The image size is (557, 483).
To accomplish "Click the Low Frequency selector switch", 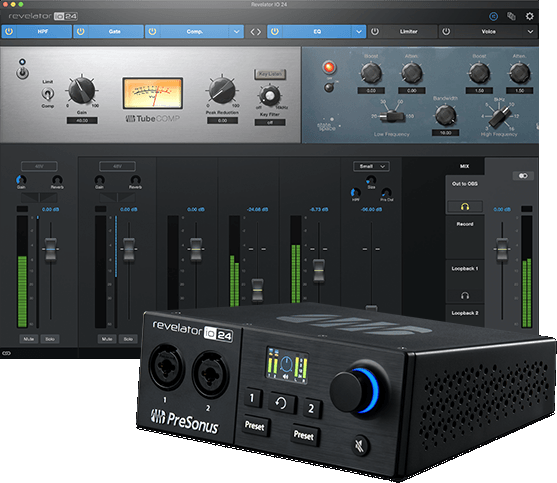I will coord(392,116).
